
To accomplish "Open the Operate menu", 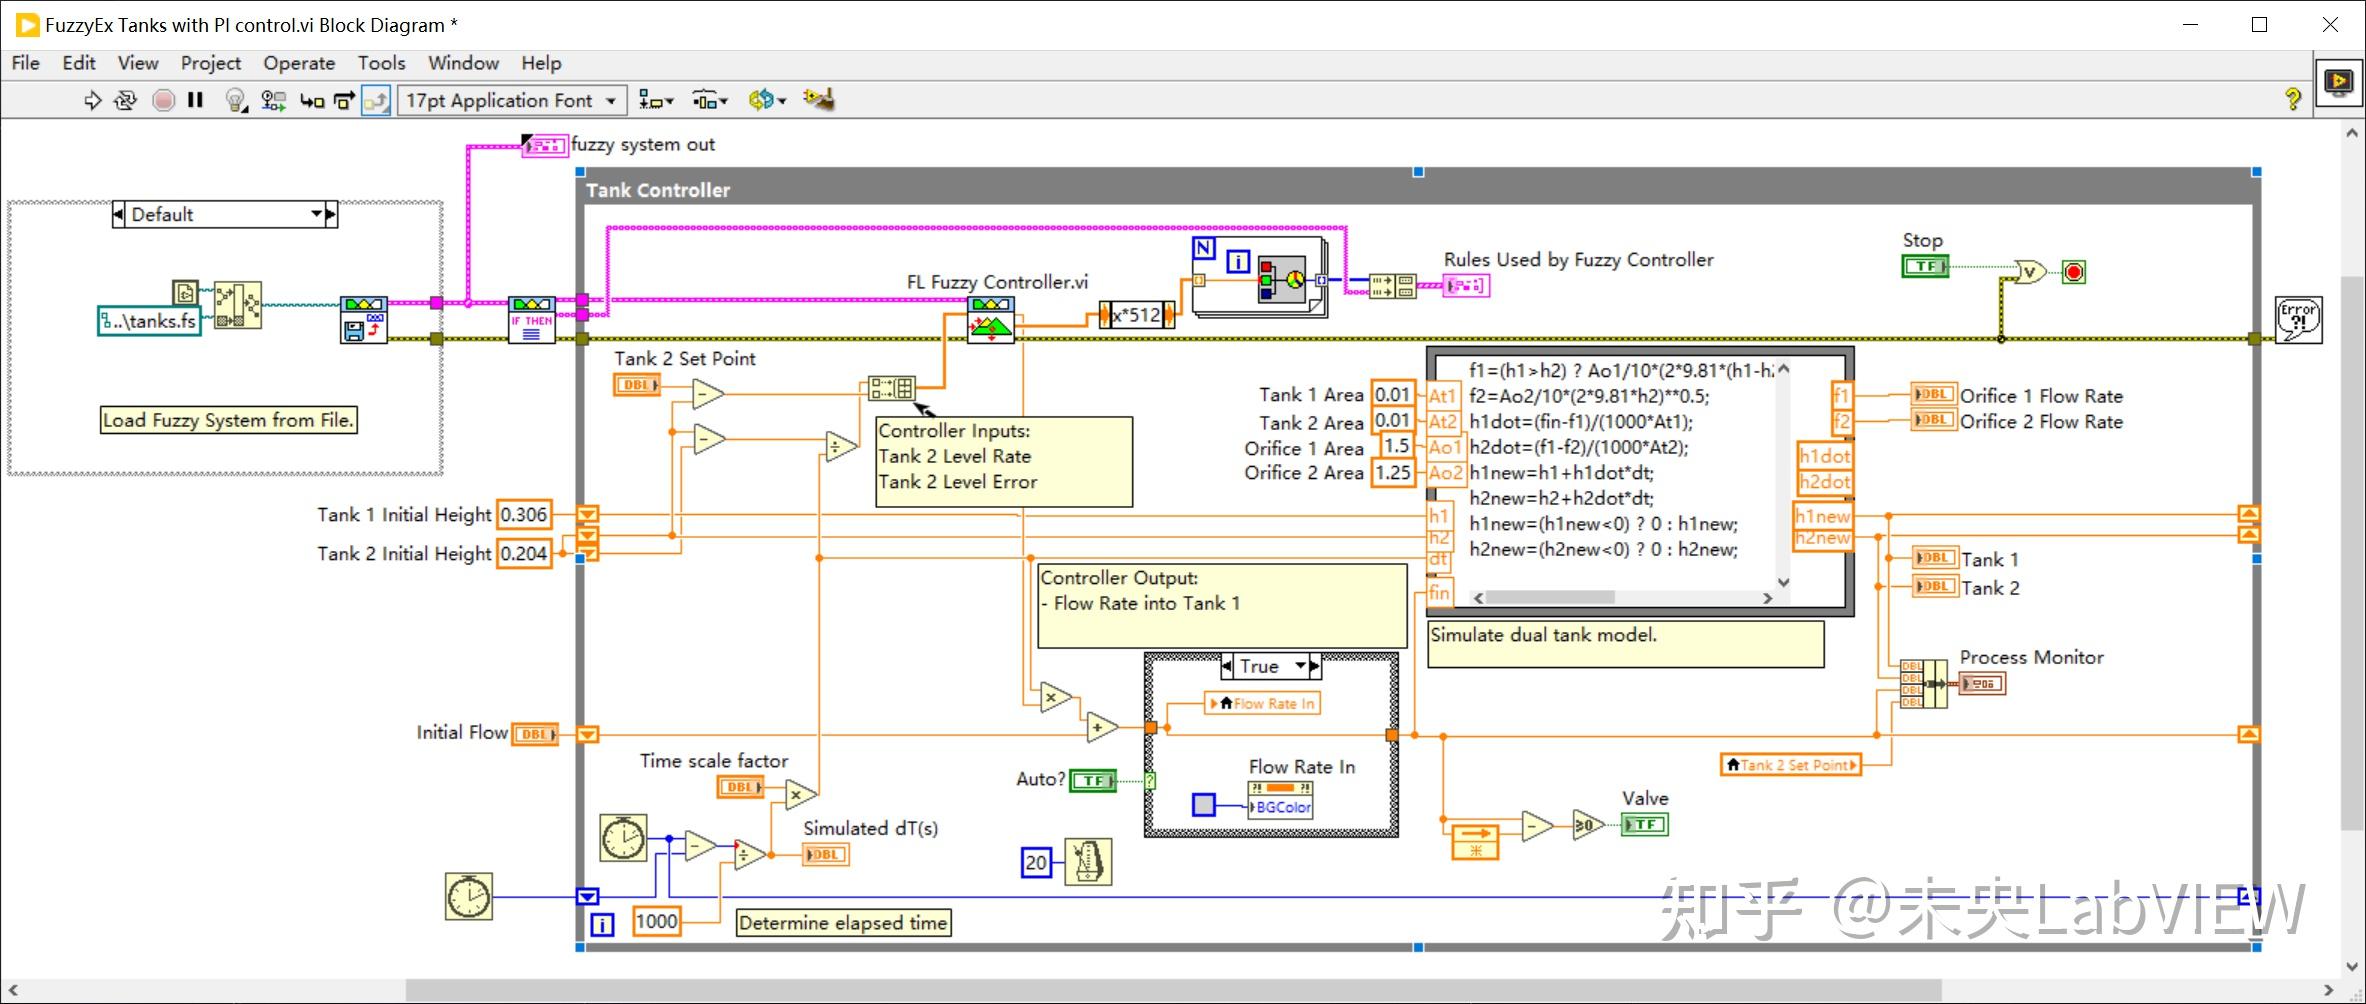I will (299, 63).
